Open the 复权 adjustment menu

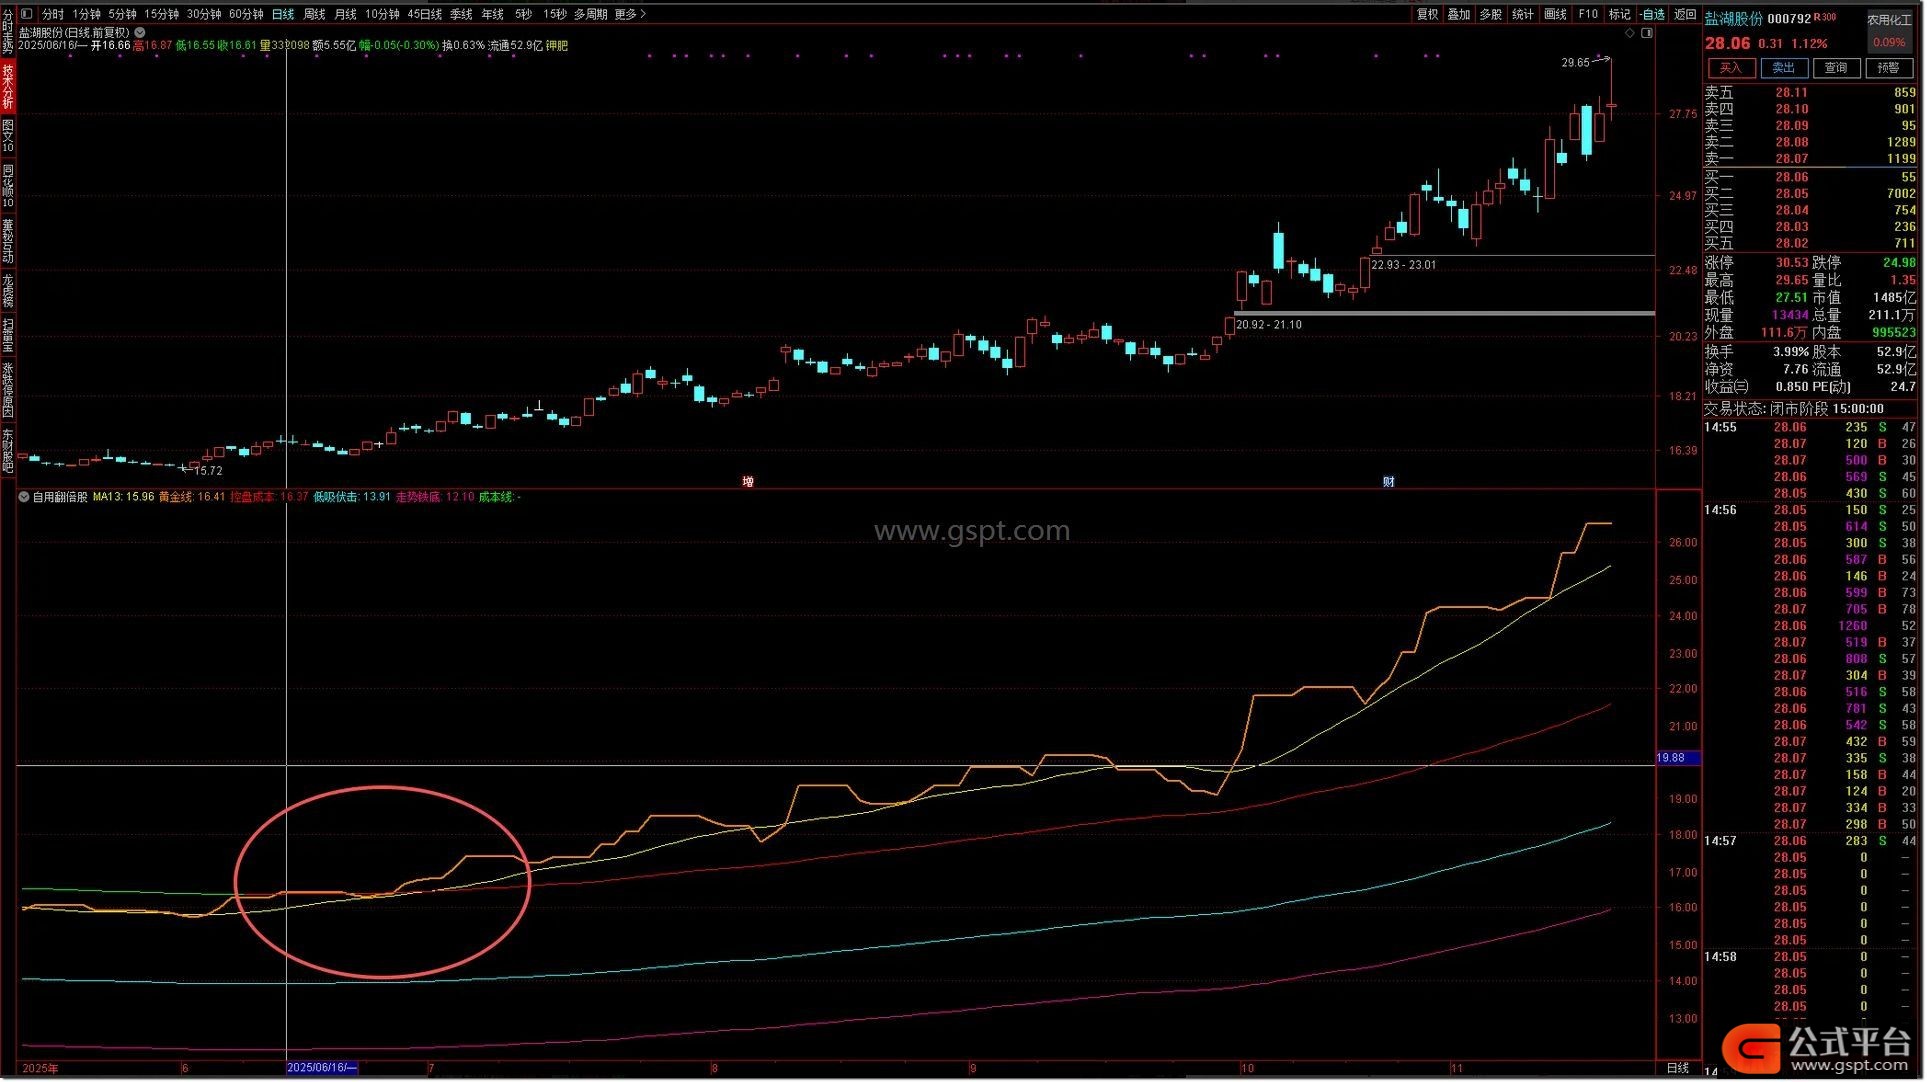[1427, 14]
